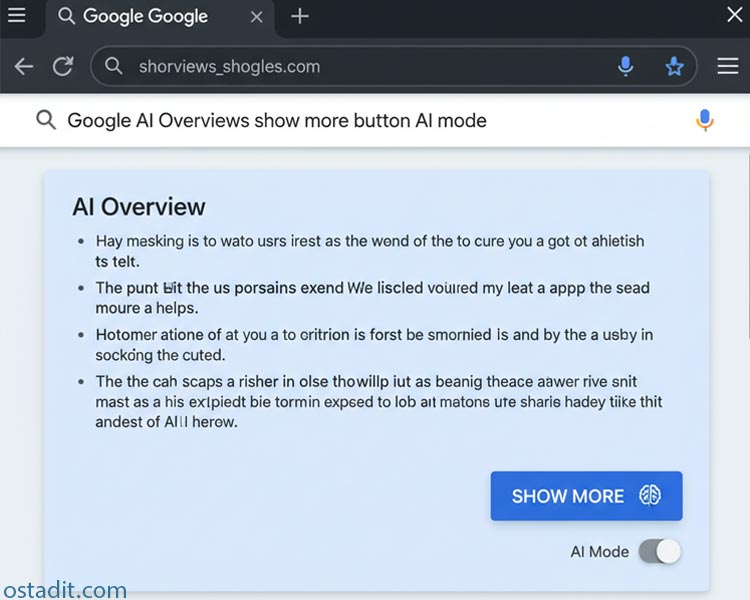Click the ostadit.com watermark link
The image size is (750, 600).
click(64, 589)
